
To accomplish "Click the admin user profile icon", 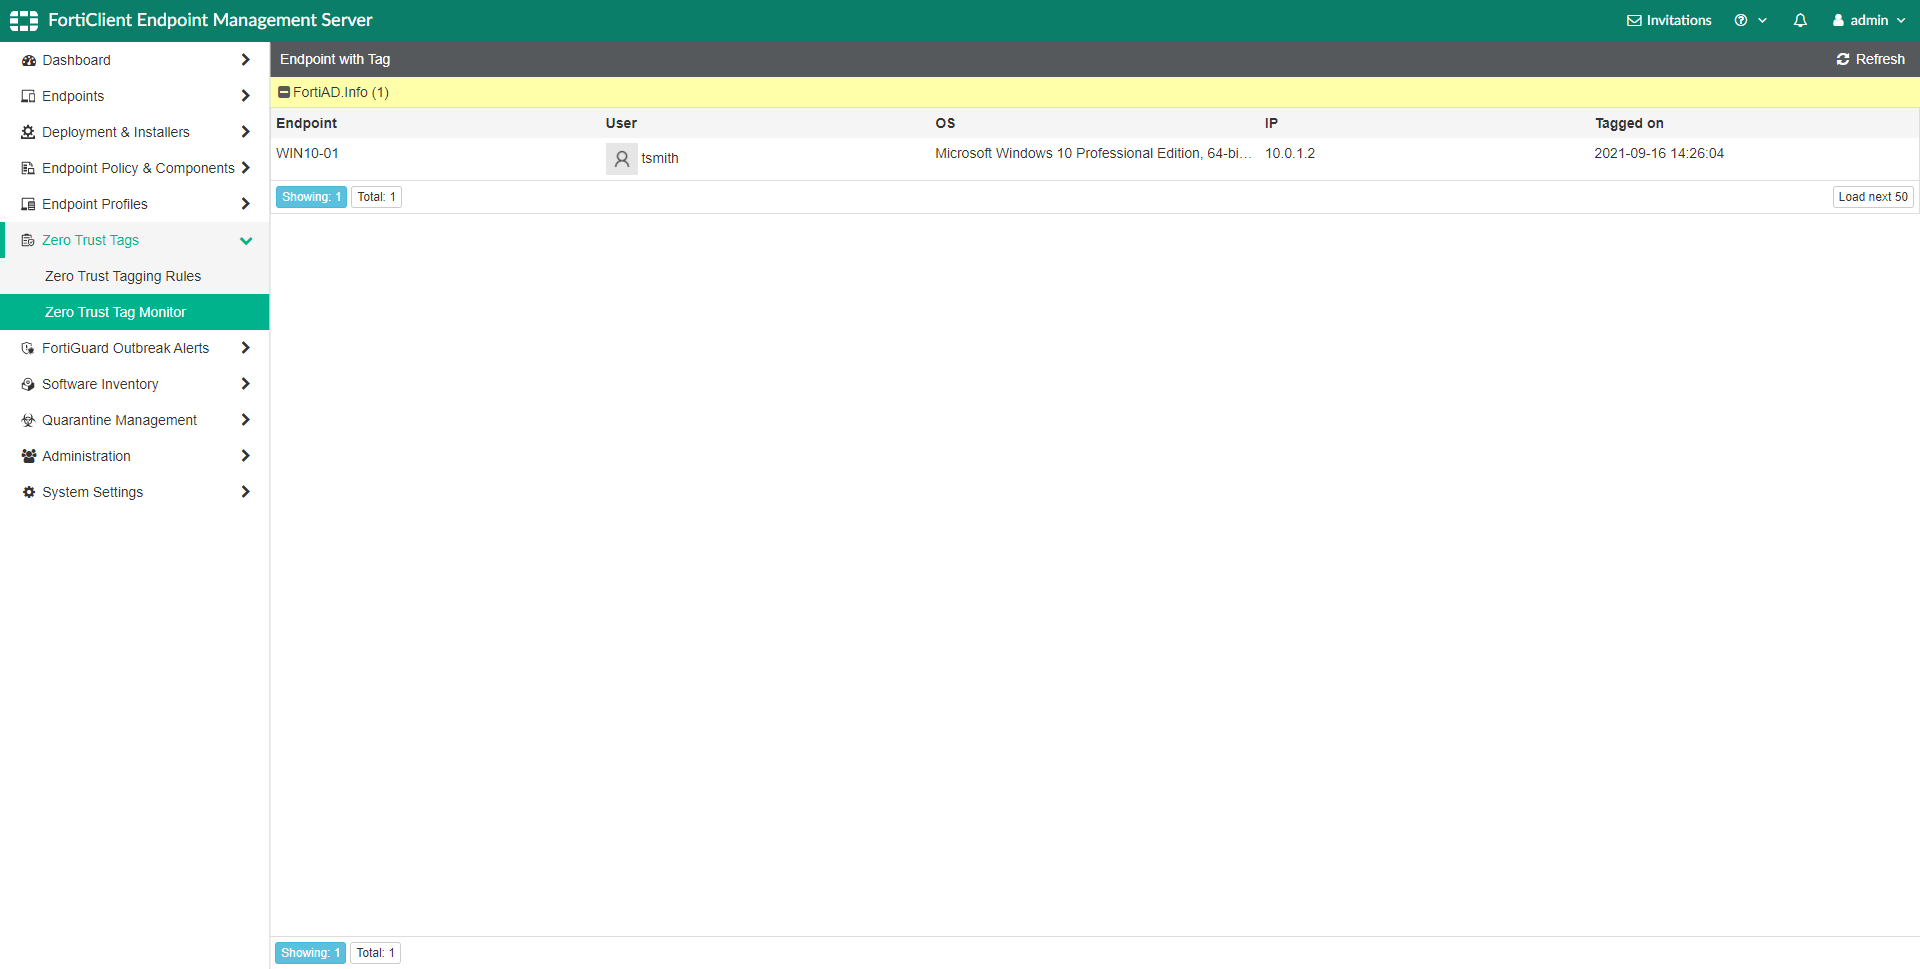I will click(x=1838, y=20).
